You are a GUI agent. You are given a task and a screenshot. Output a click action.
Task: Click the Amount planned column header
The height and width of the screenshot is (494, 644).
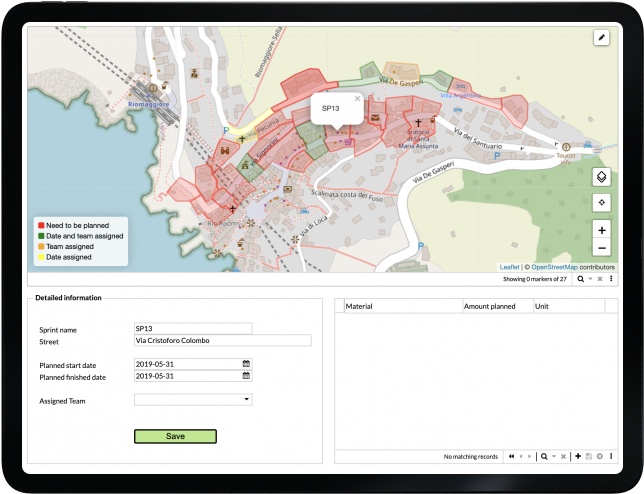tap(496, 306)
